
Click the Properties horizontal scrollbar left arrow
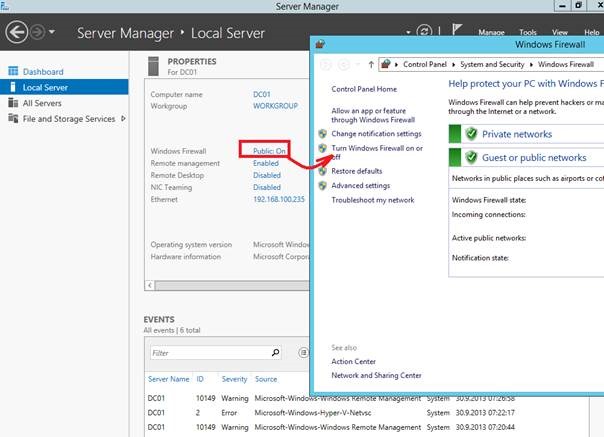tap(149, 286)
